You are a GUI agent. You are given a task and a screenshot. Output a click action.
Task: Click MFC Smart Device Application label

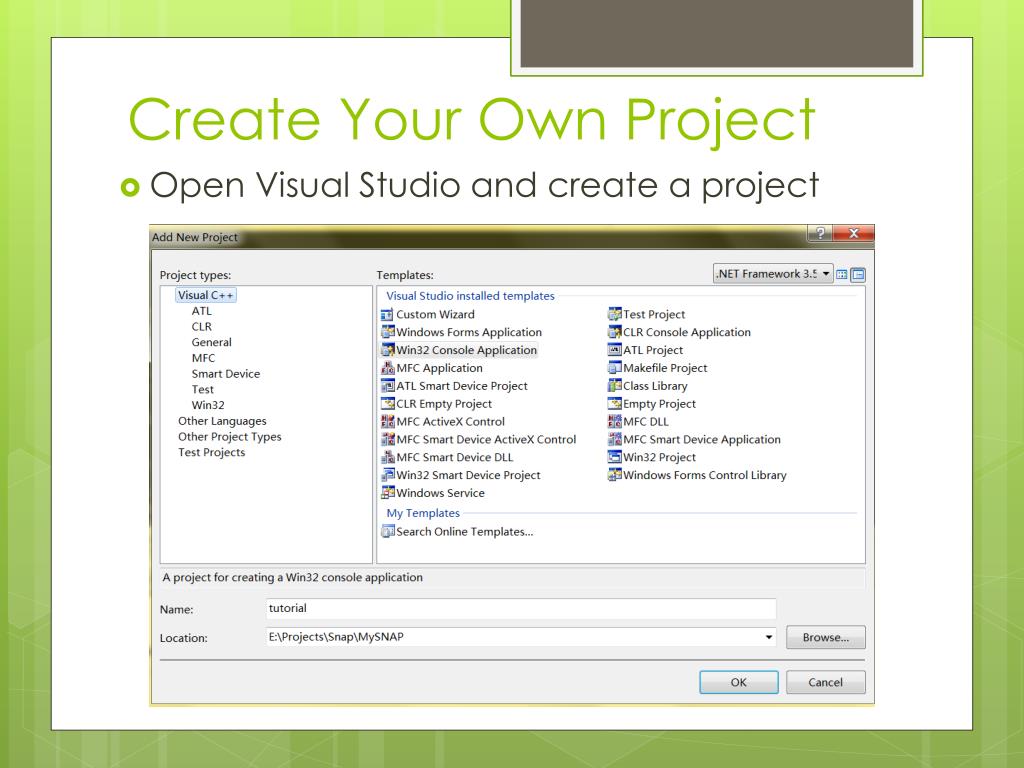(702, 440)
